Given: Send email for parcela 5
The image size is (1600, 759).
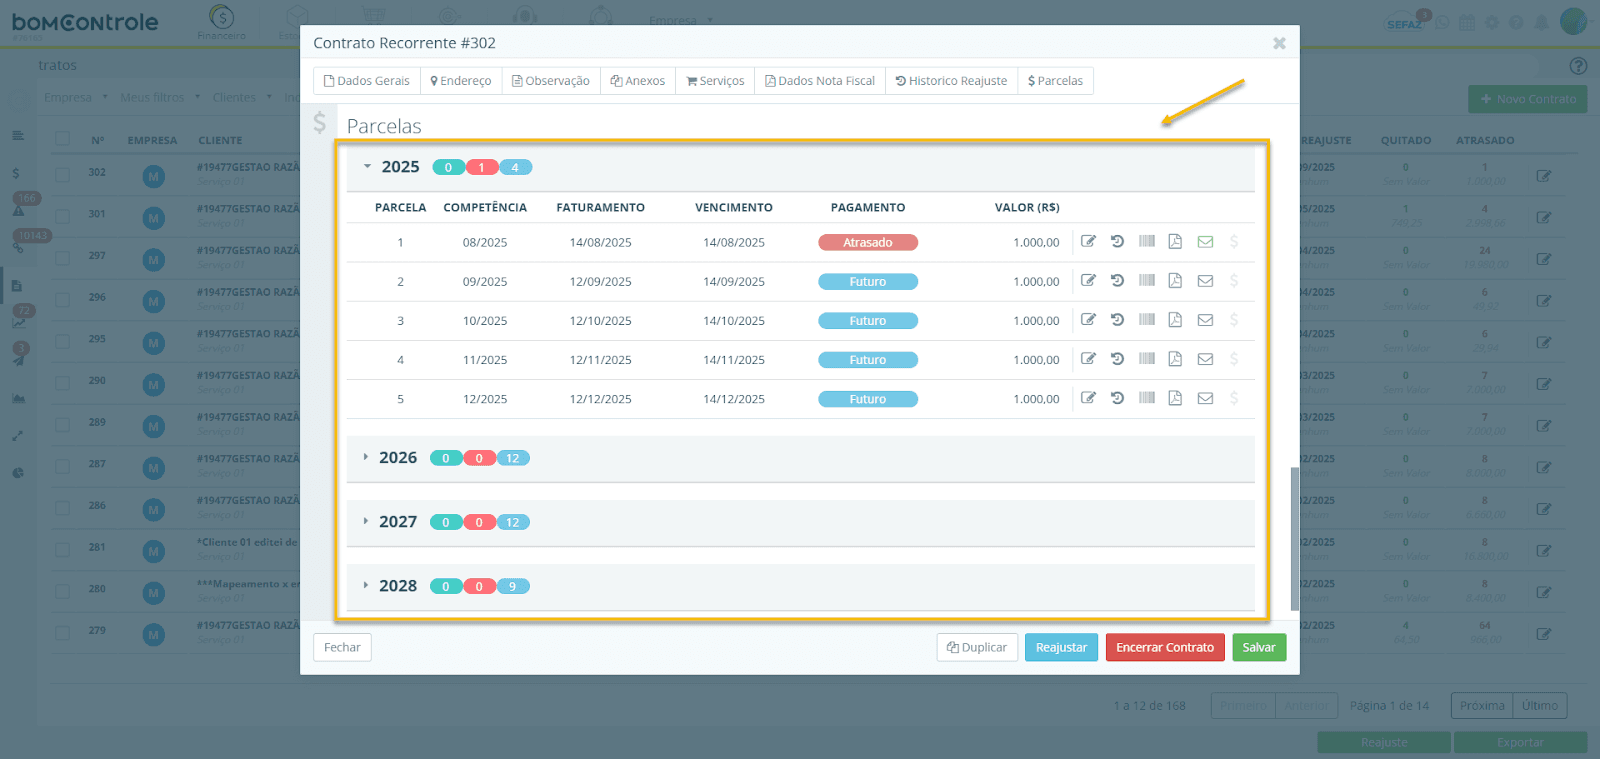Looking at the screenshot, I should pyautogui.click(x=1205, y=398).
